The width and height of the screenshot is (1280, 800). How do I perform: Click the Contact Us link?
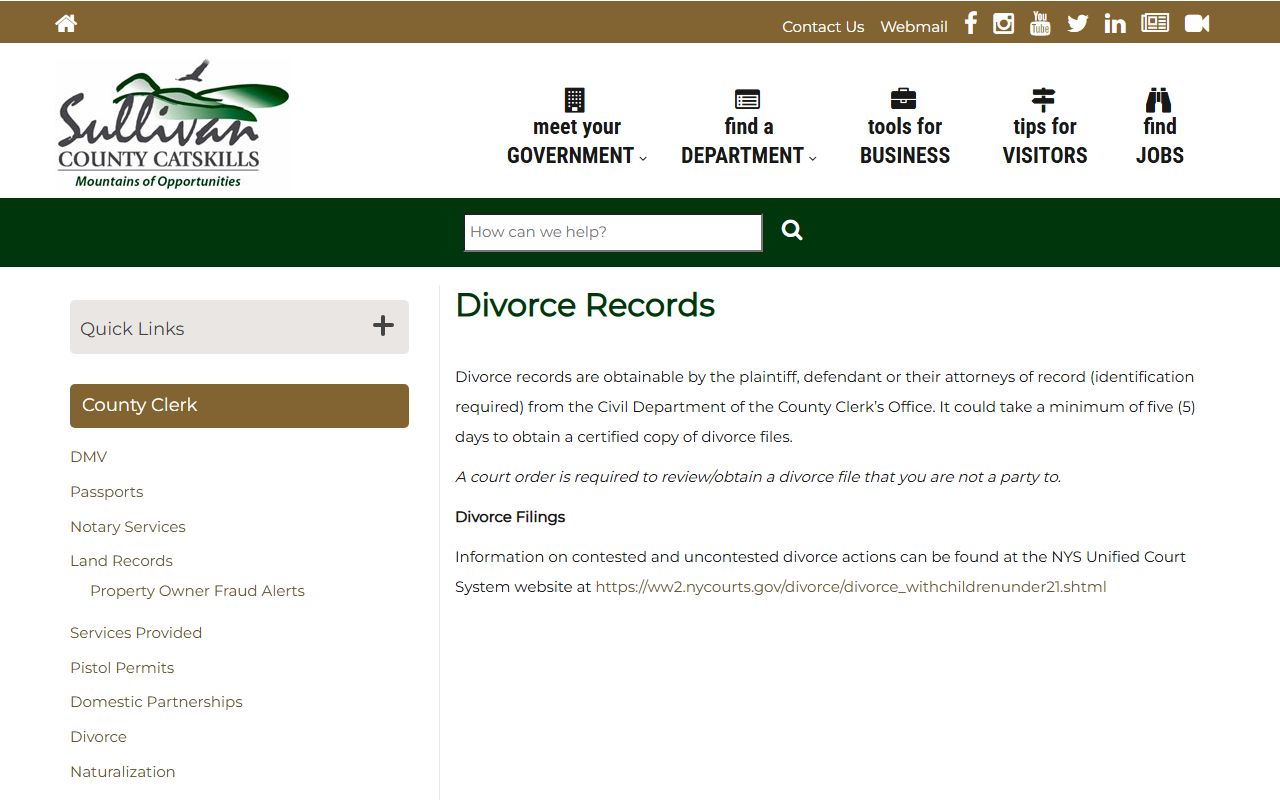[823, 27]
